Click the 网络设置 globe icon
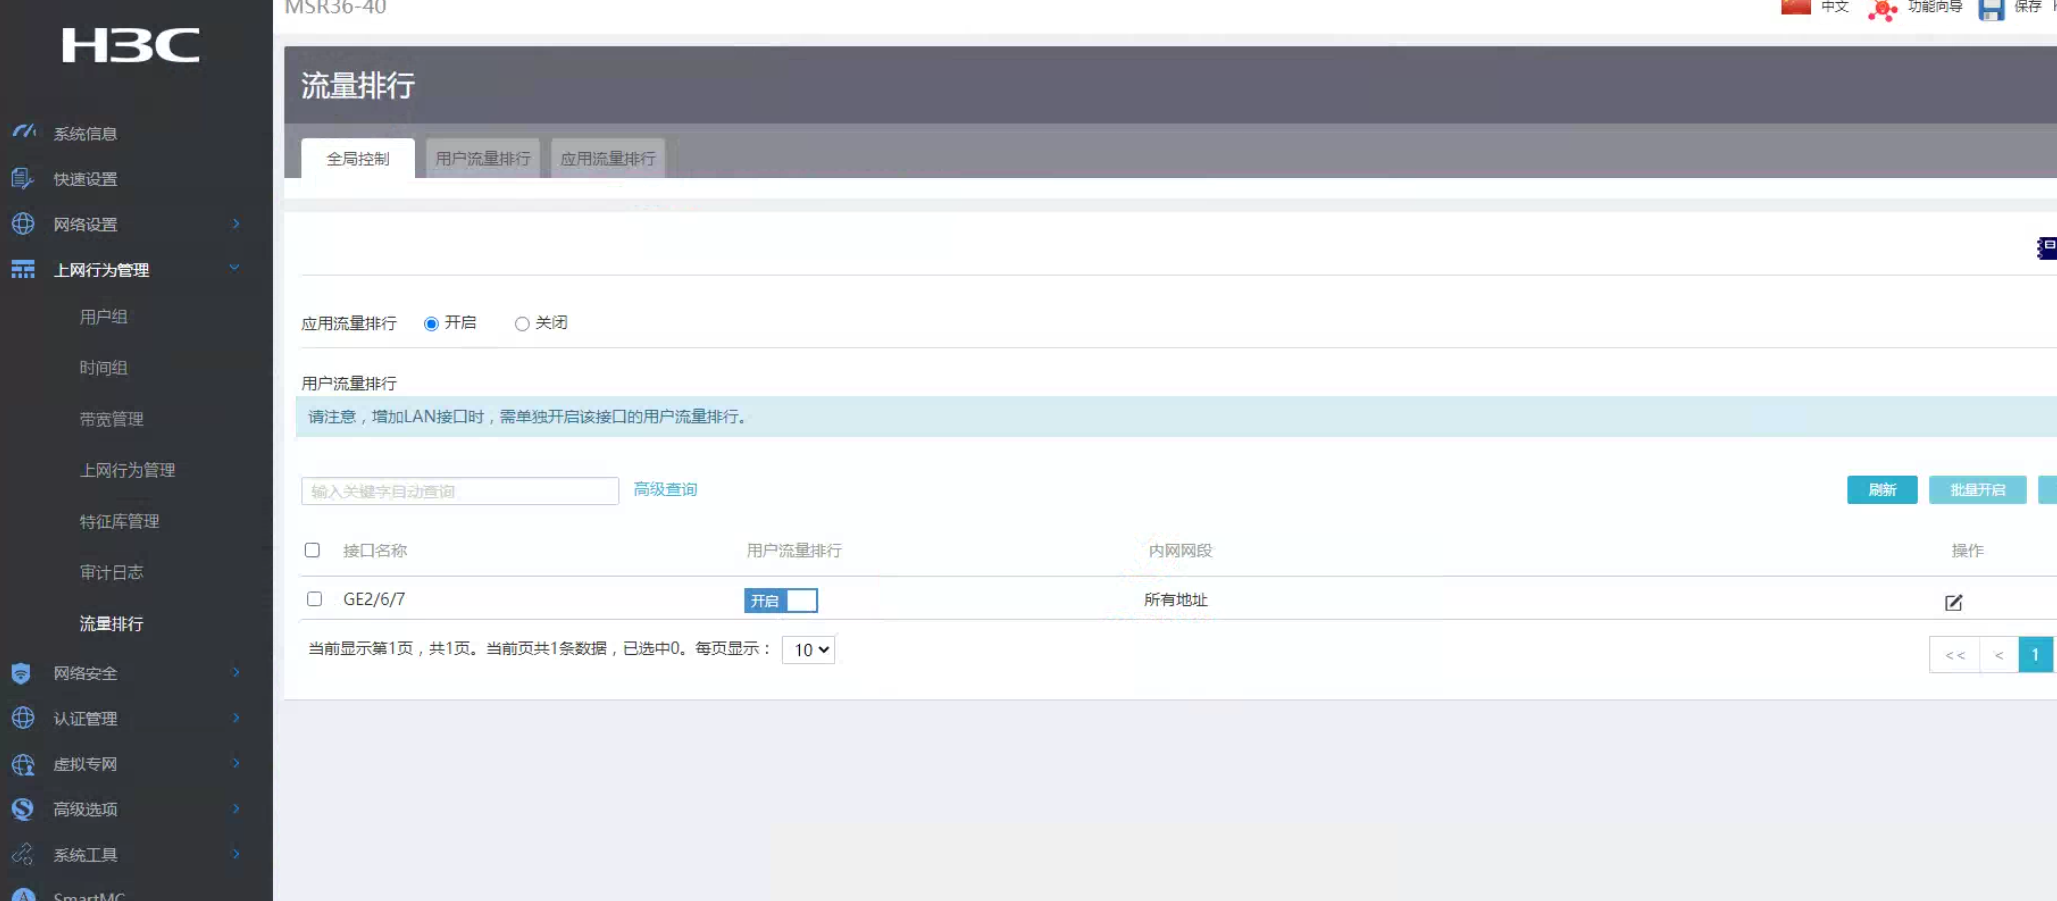The image size is (2057, 901). (23, 223)
